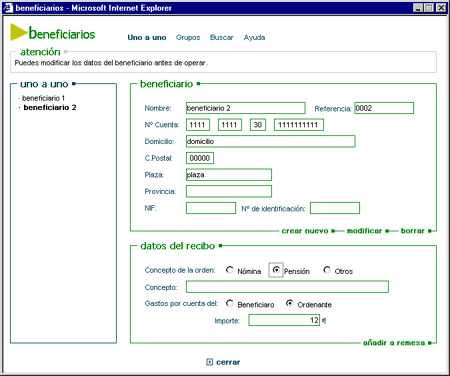Click the NIF input field
The width and height of the screenshot is (450, 376).
[x=211, y=208]
